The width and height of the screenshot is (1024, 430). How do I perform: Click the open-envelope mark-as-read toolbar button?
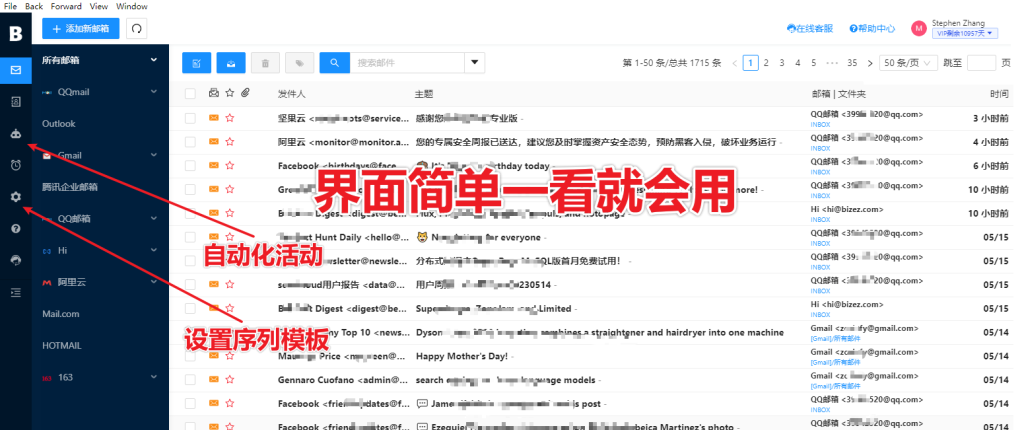(x=231, y=63)
